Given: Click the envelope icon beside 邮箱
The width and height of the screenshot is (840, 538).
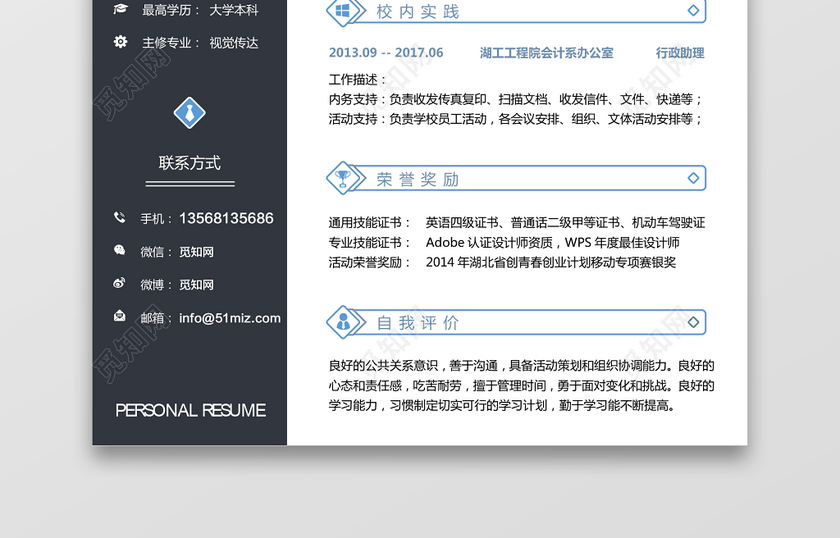Looking at the screenshot, I should tap(119, 316).
